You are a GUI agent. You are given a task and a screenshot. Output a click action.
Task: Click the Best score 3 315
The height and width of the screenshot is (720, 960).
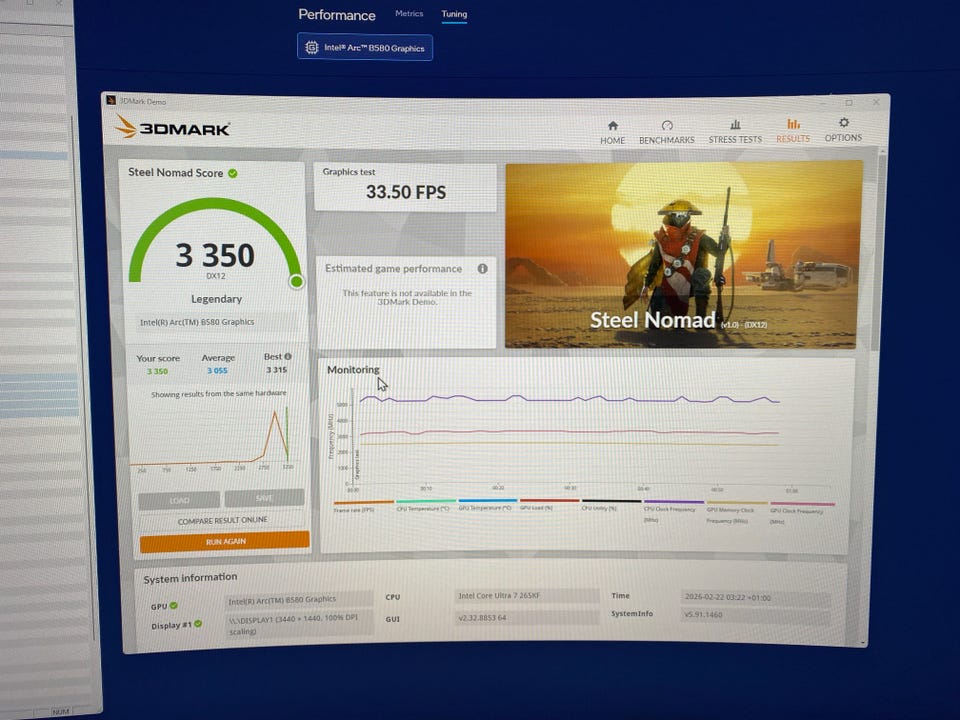point(276,370)
